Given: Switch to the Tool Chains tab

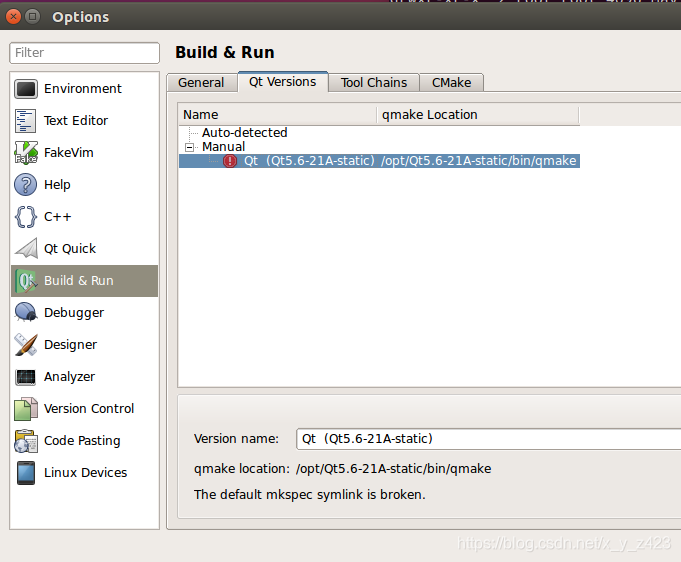Looking at the screenshot, I should pyautogui.click(x=374, y=83).
